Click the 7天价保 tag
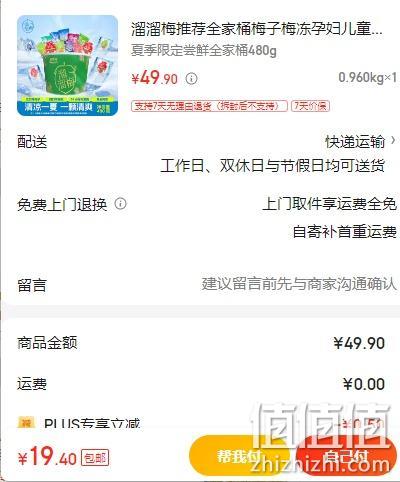The image size is (400, 482). [310, 106]
